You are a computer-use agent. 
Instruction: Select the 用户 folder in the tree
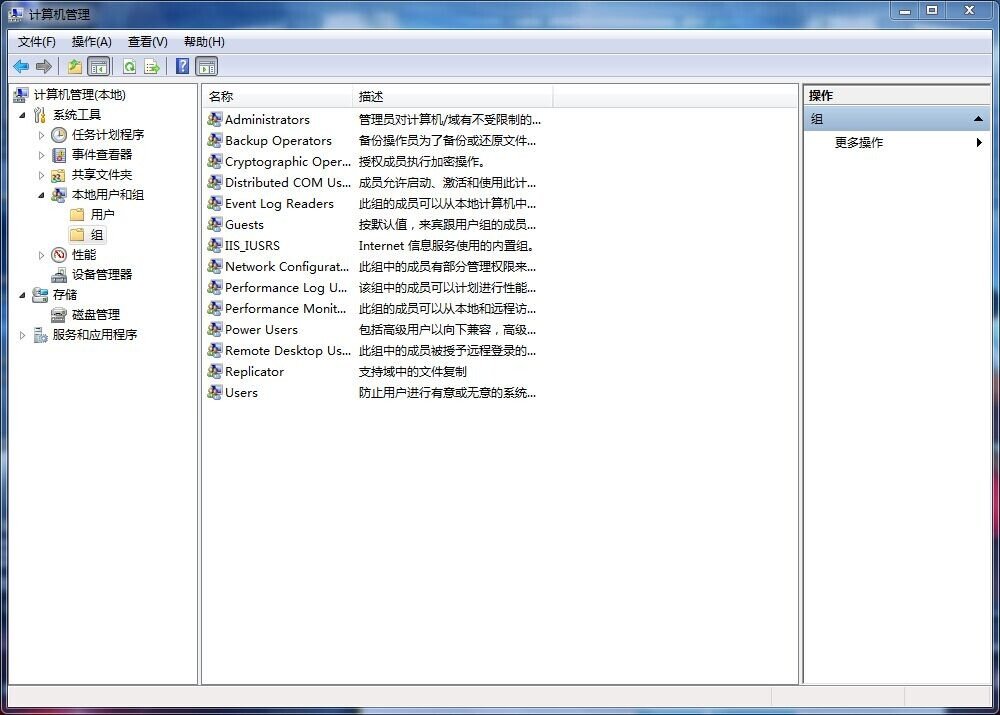pos(102,215)
